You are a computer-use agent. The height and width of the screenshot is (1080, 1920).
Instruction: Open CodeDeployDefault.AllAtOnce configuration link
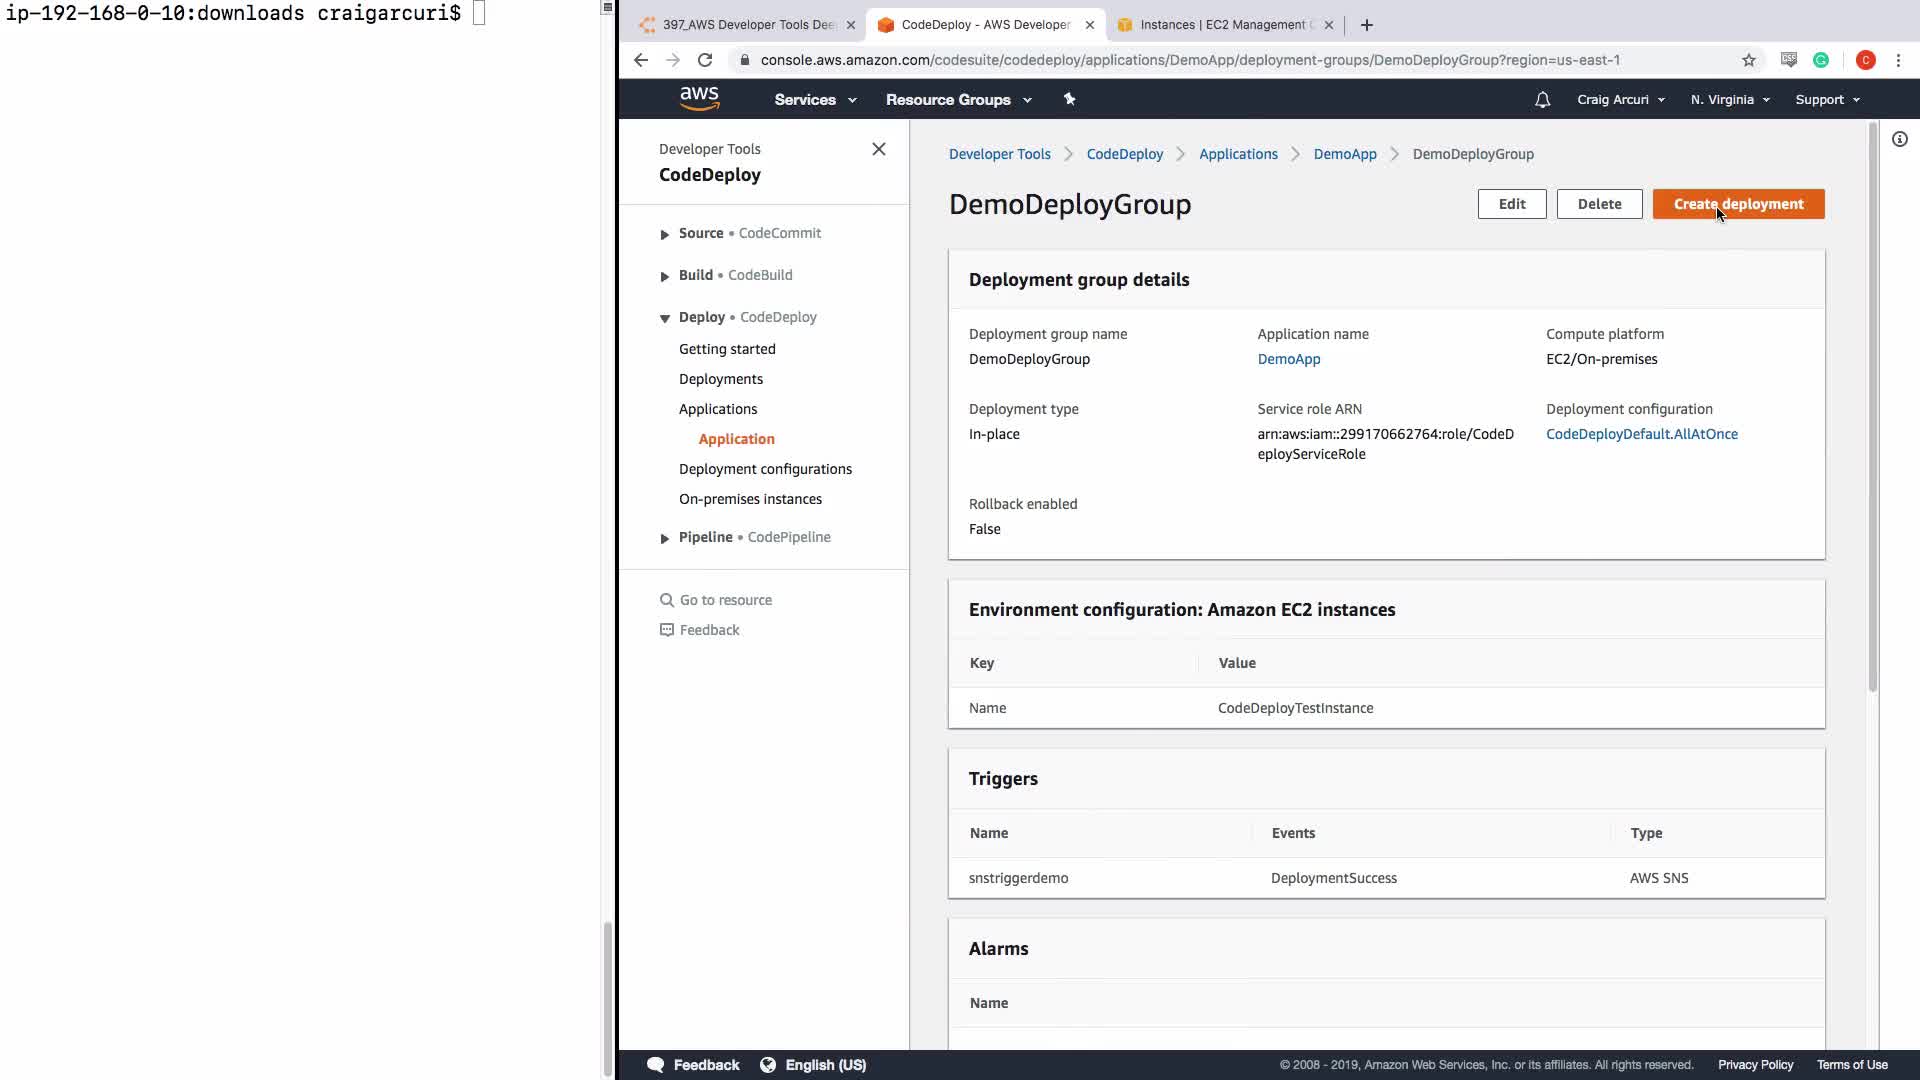[x=1641, y=434]
